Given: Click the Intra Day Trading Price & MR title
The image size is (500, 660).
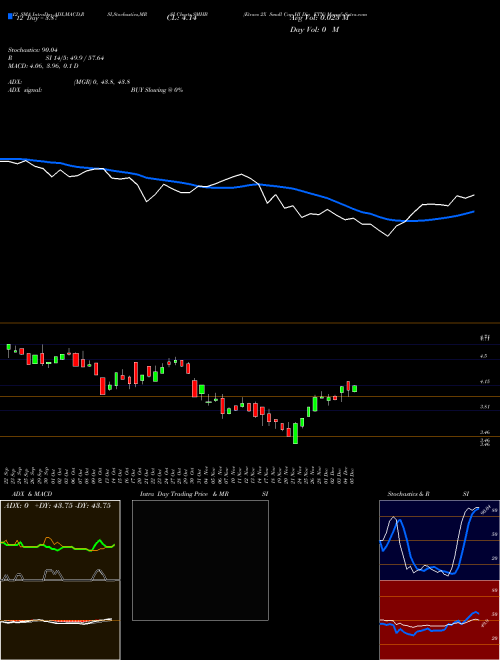Looking at the screenshot, I should point(185,494).
